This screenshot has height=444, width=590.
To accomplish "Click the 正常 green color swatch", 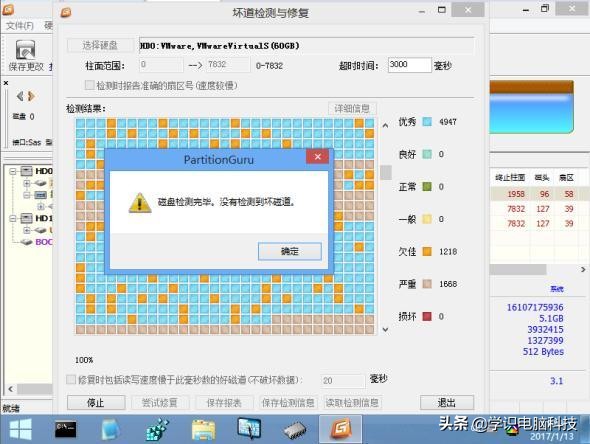I will tap(427, 186).
